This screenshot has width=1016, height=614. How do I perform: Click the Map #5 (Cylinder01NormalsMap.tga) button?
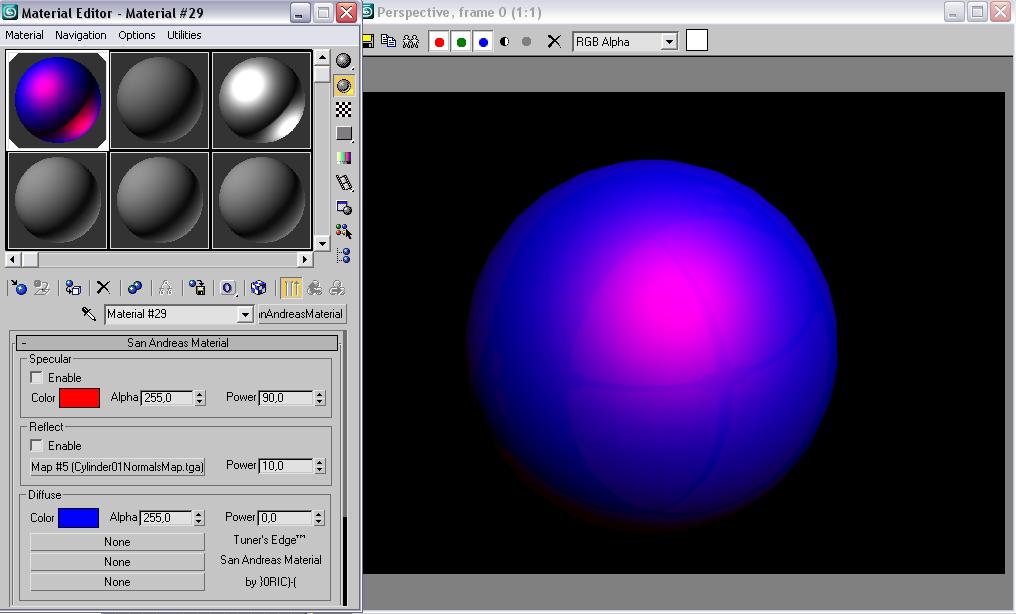click(117, 466)
